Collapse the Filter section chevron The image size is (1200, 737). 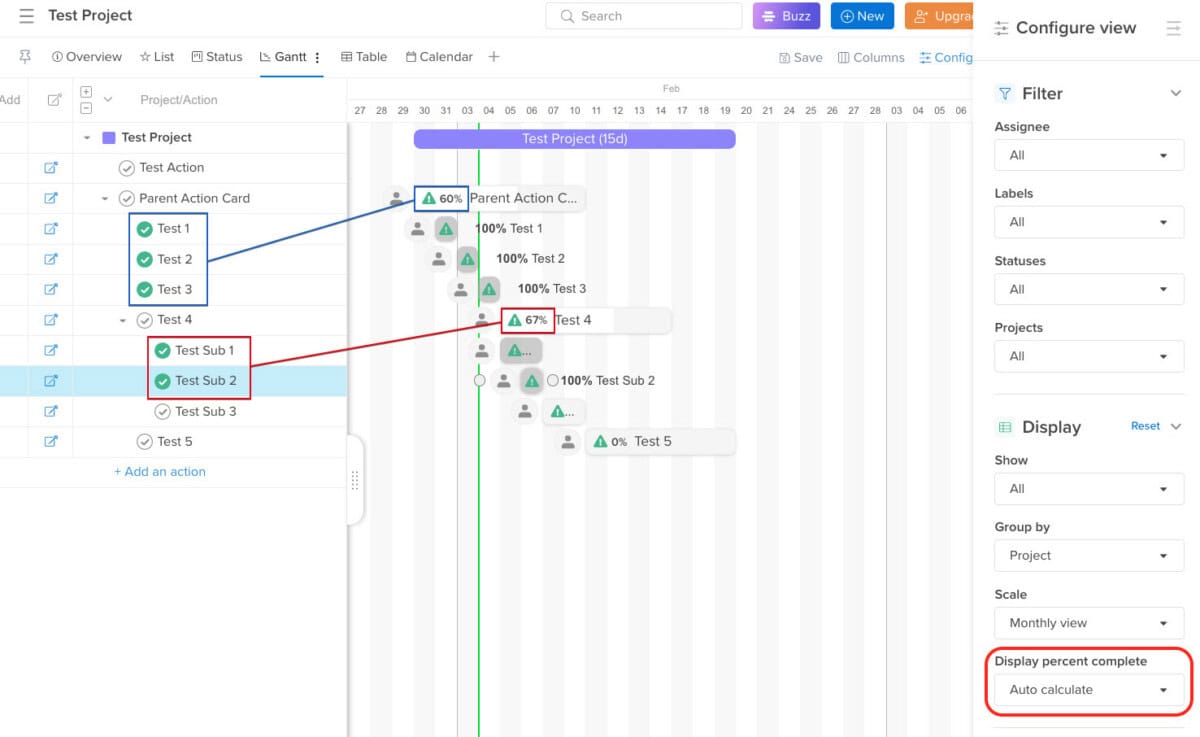1176,93
